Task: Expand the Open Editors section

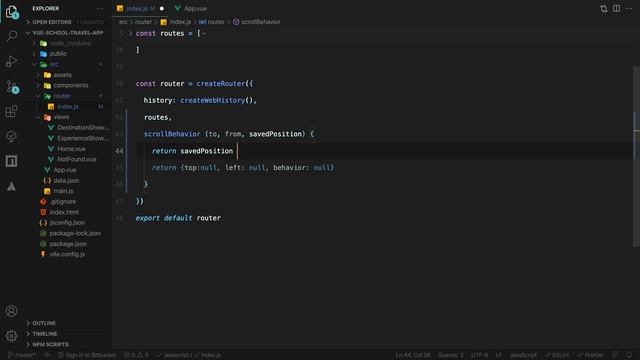Action: pos(51,22)
